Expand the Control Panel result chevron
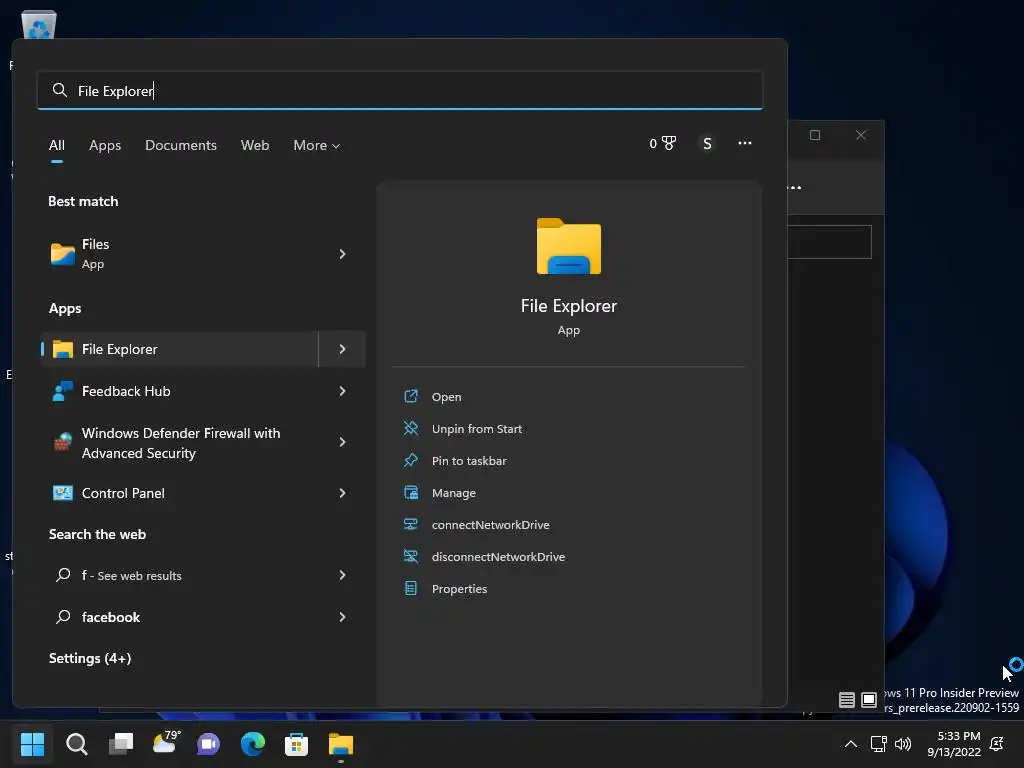 point(342,493)
